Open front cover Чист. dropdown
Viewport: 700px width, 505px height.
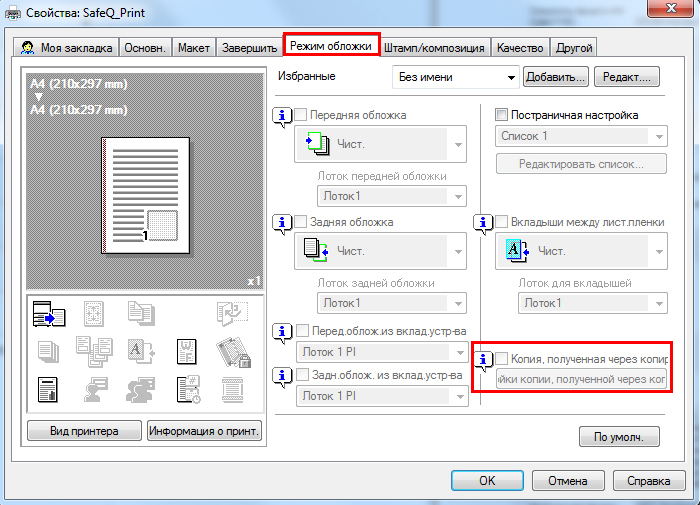pos(380,144)
